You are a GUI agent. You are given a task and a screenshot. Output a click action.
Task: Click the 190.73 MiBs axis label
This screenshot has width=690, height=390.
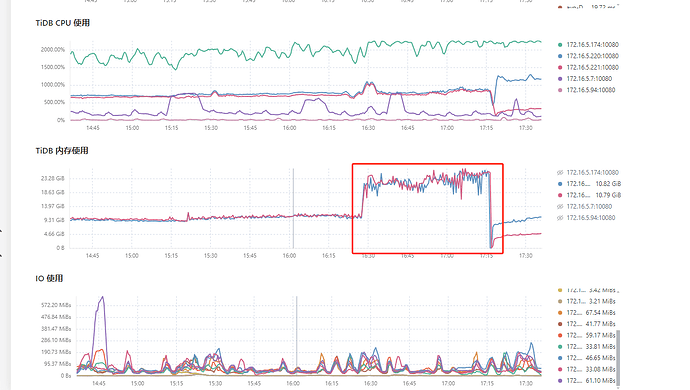(x=56, y=352)
